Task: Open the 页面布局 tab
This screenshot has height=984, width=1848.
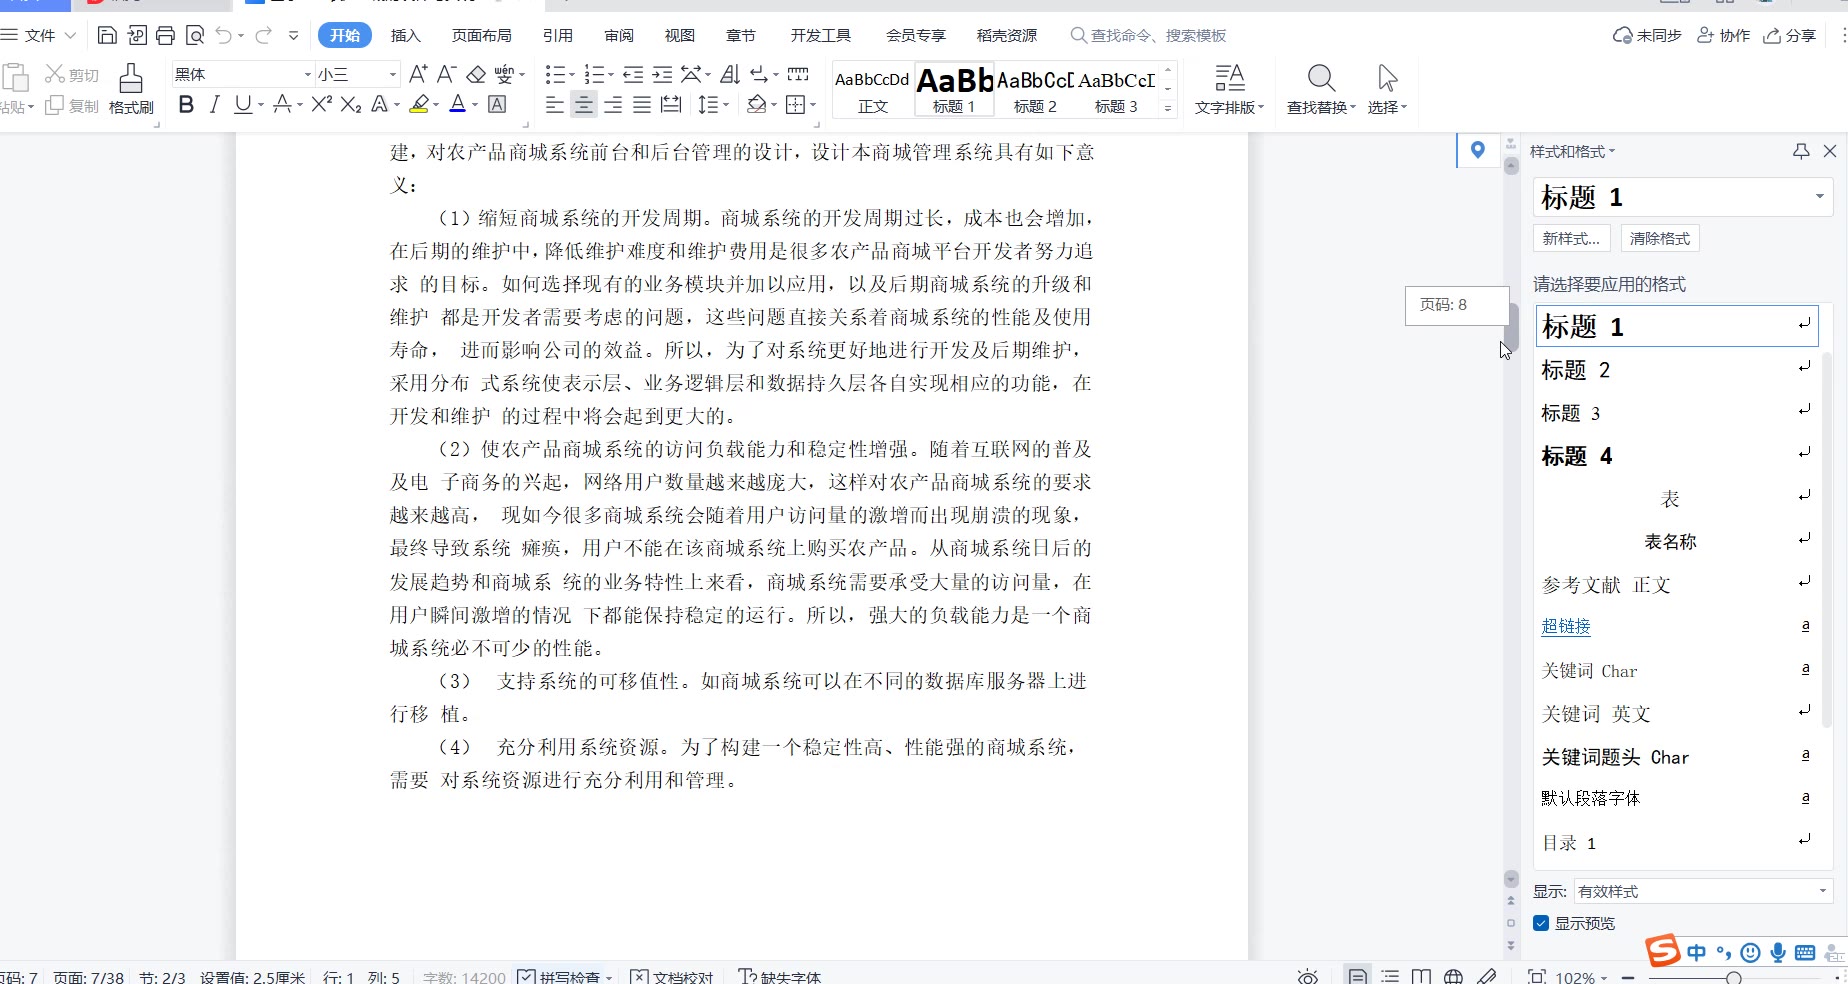Action: pos(481,36)
